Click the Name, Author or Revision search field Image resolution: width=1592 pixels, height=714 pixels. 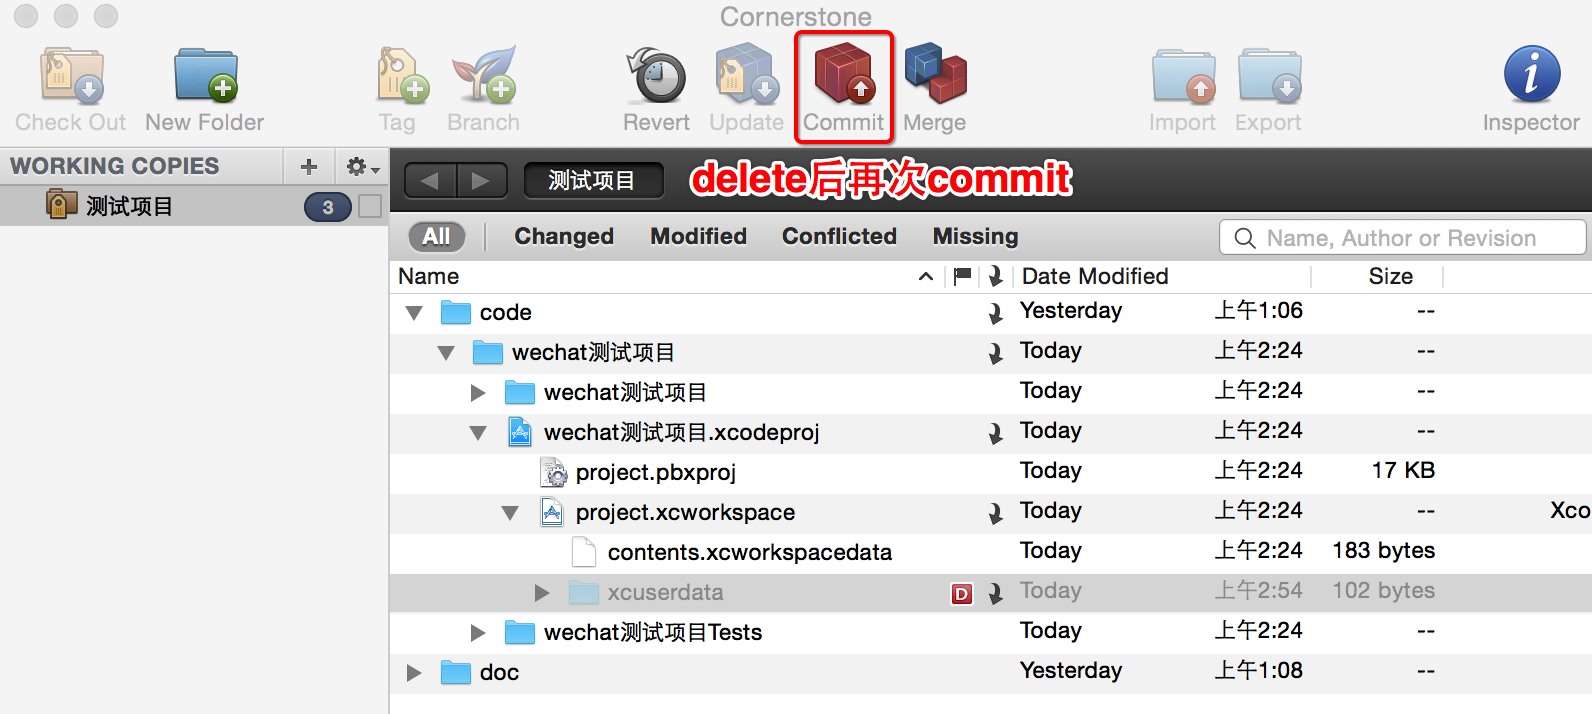(x=1410, y=238)
